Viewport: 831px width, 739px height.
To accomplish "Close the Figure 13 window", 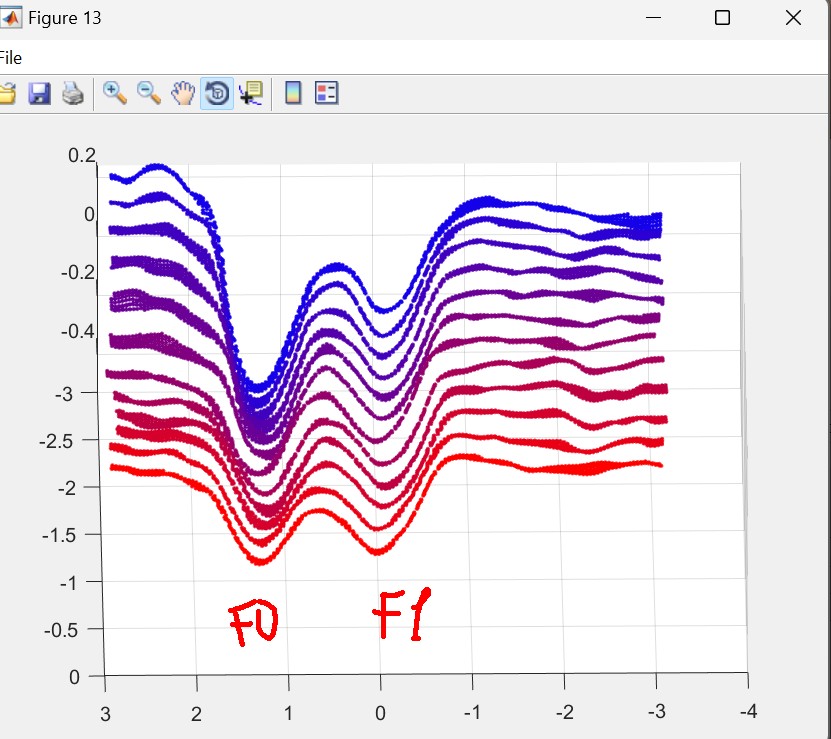I will (793, 18).
